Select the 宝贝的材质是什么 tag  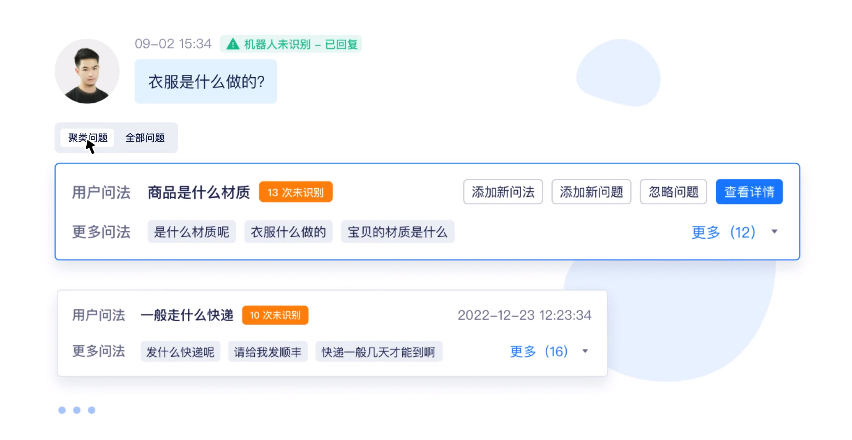pos(398,232)
